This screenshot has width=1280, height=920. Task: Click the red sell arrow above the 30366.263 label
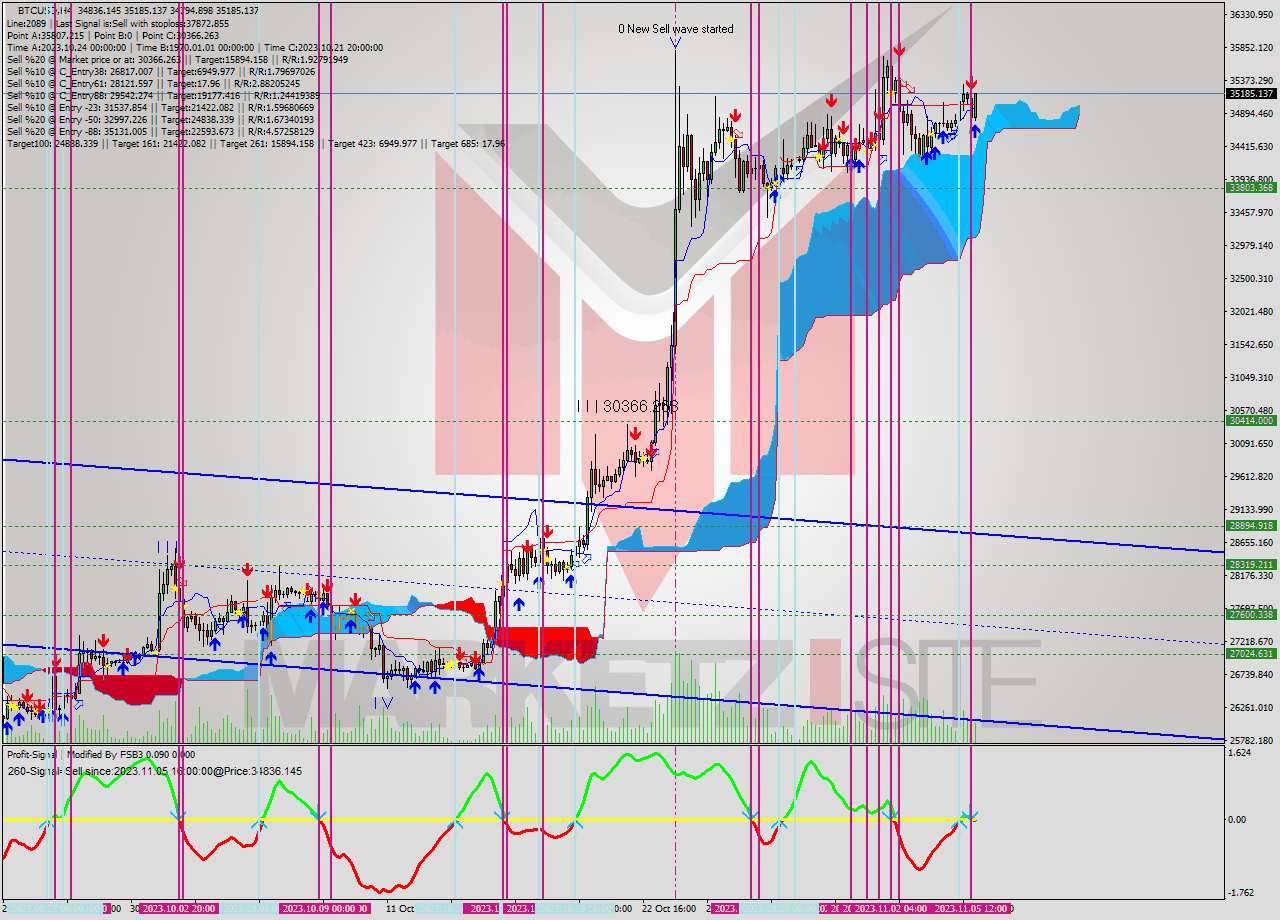coord(634,433)
